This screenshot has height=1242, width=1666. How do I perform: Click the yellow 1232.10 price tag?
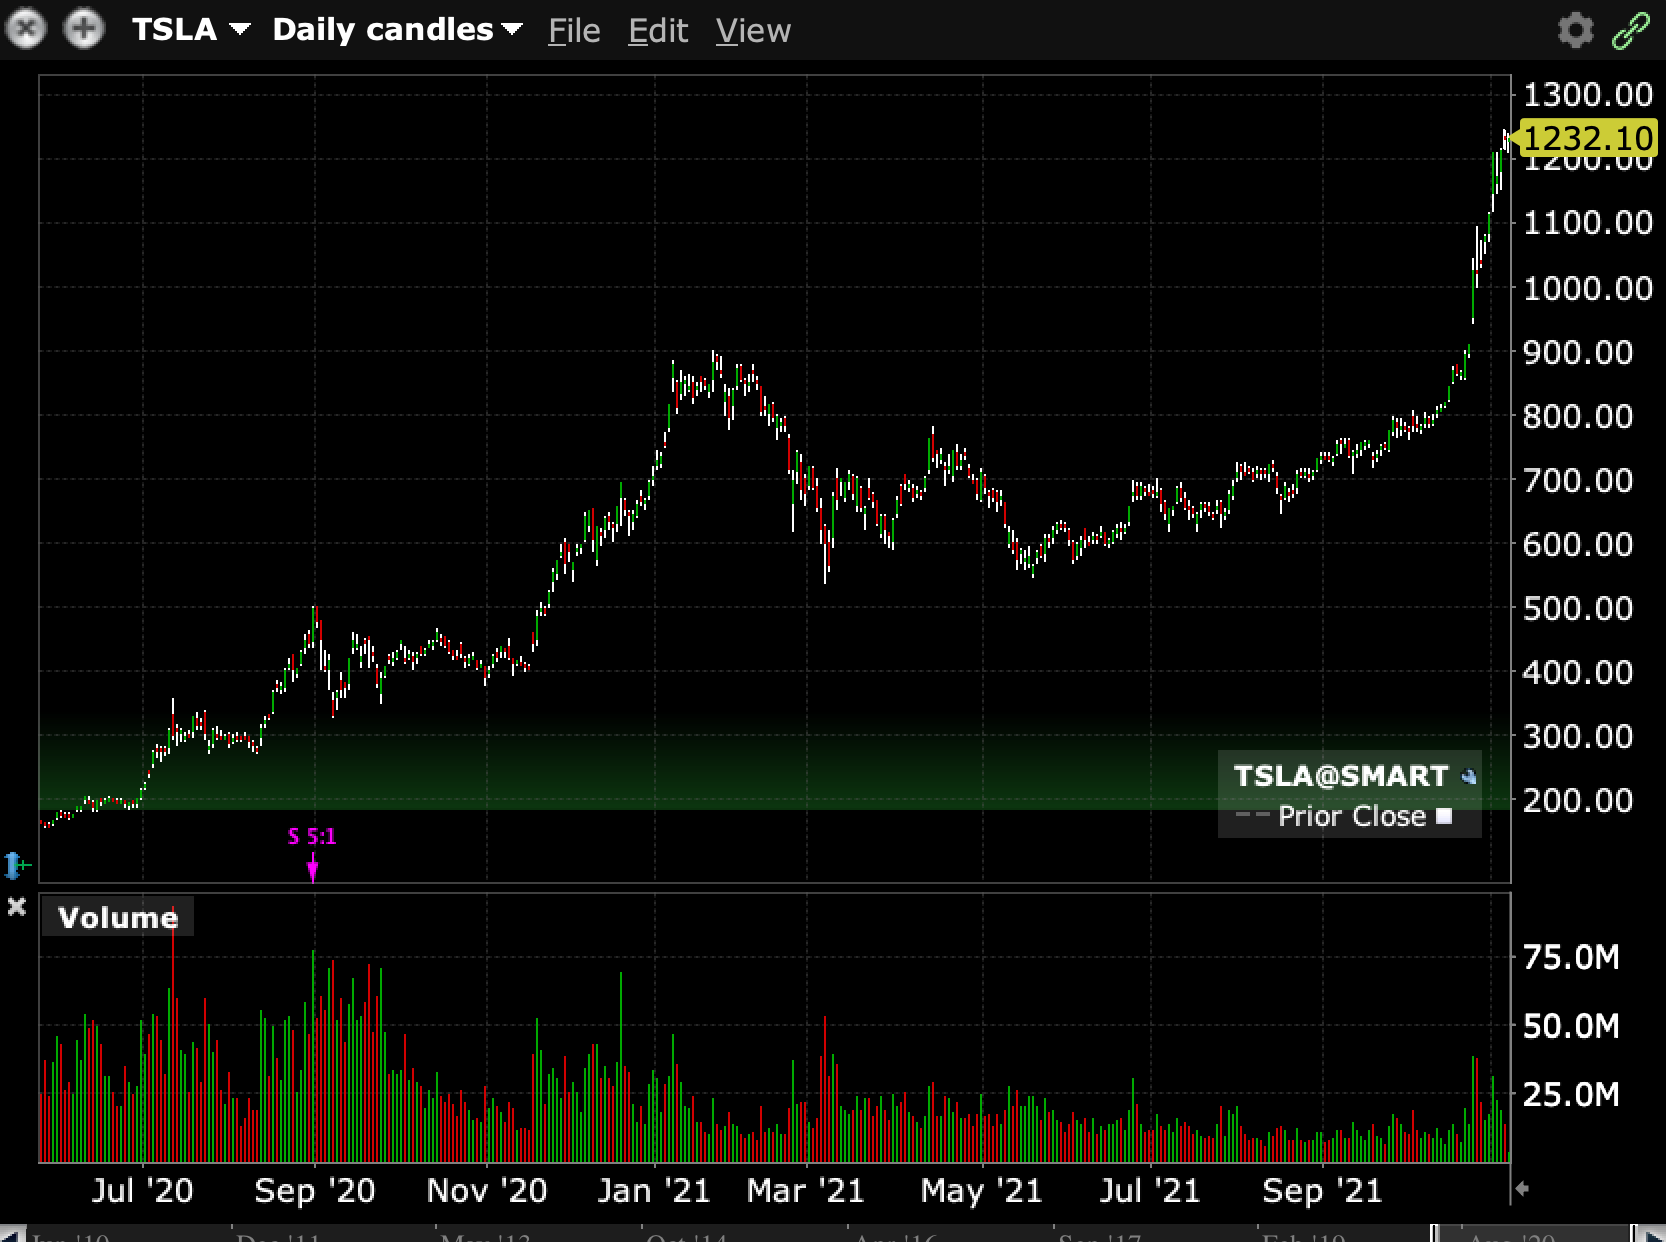(1586, 138)
